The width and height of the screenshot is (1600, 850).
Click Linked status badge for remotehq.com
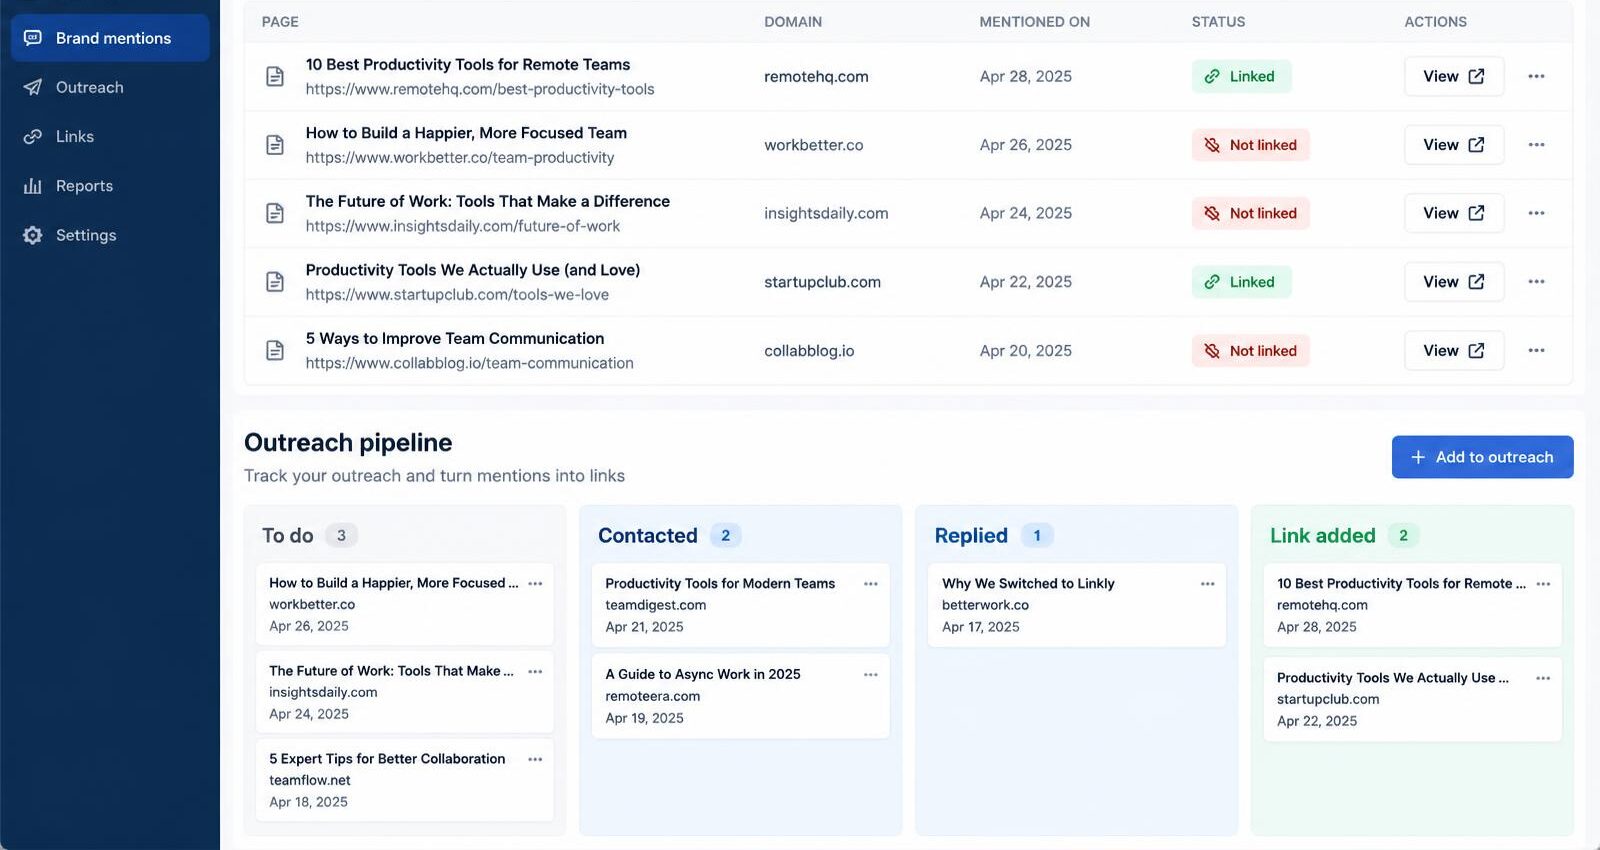(x=1241, y=76)
